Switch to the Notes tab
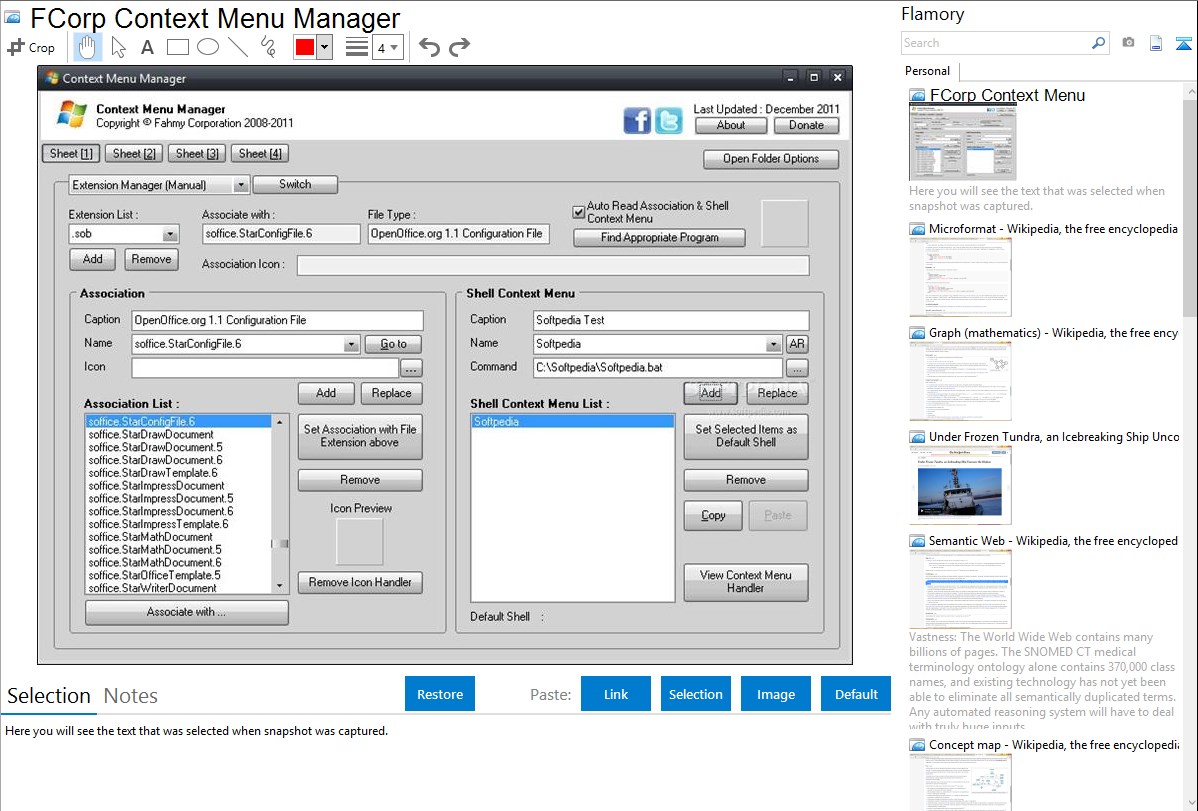1198x811 pixels. point(130,696)
